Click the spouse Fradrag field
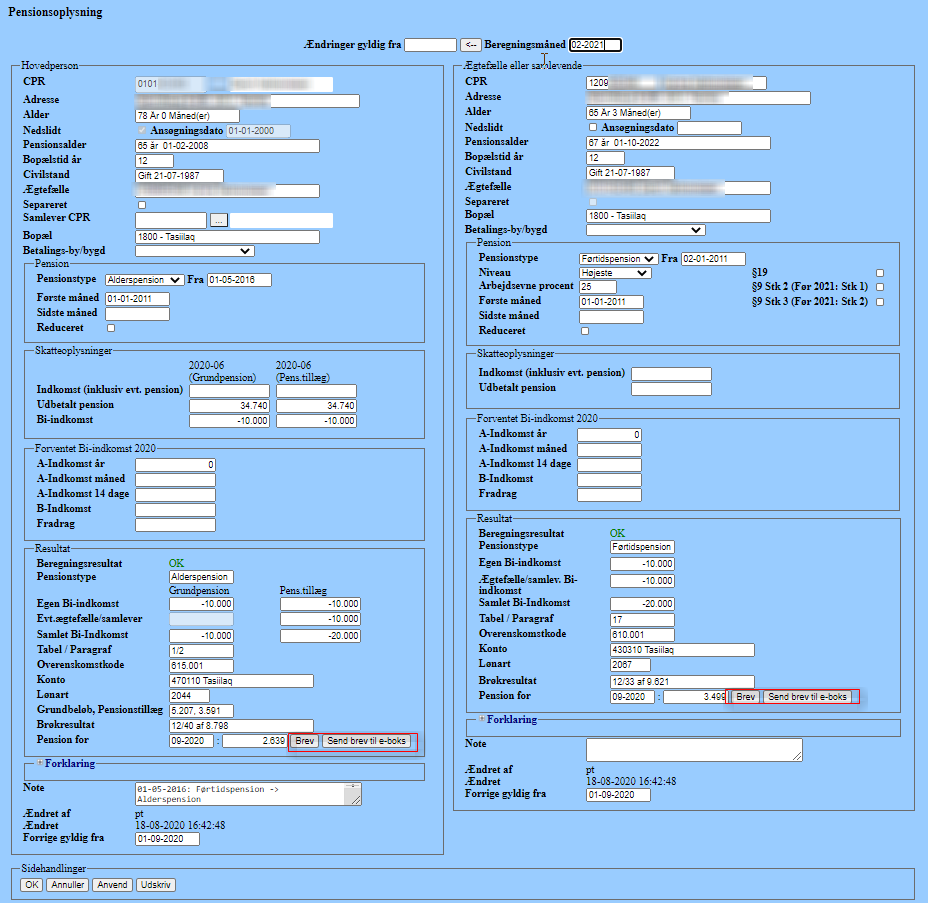This screenshot has height=903, width=928. coord(609,495)
